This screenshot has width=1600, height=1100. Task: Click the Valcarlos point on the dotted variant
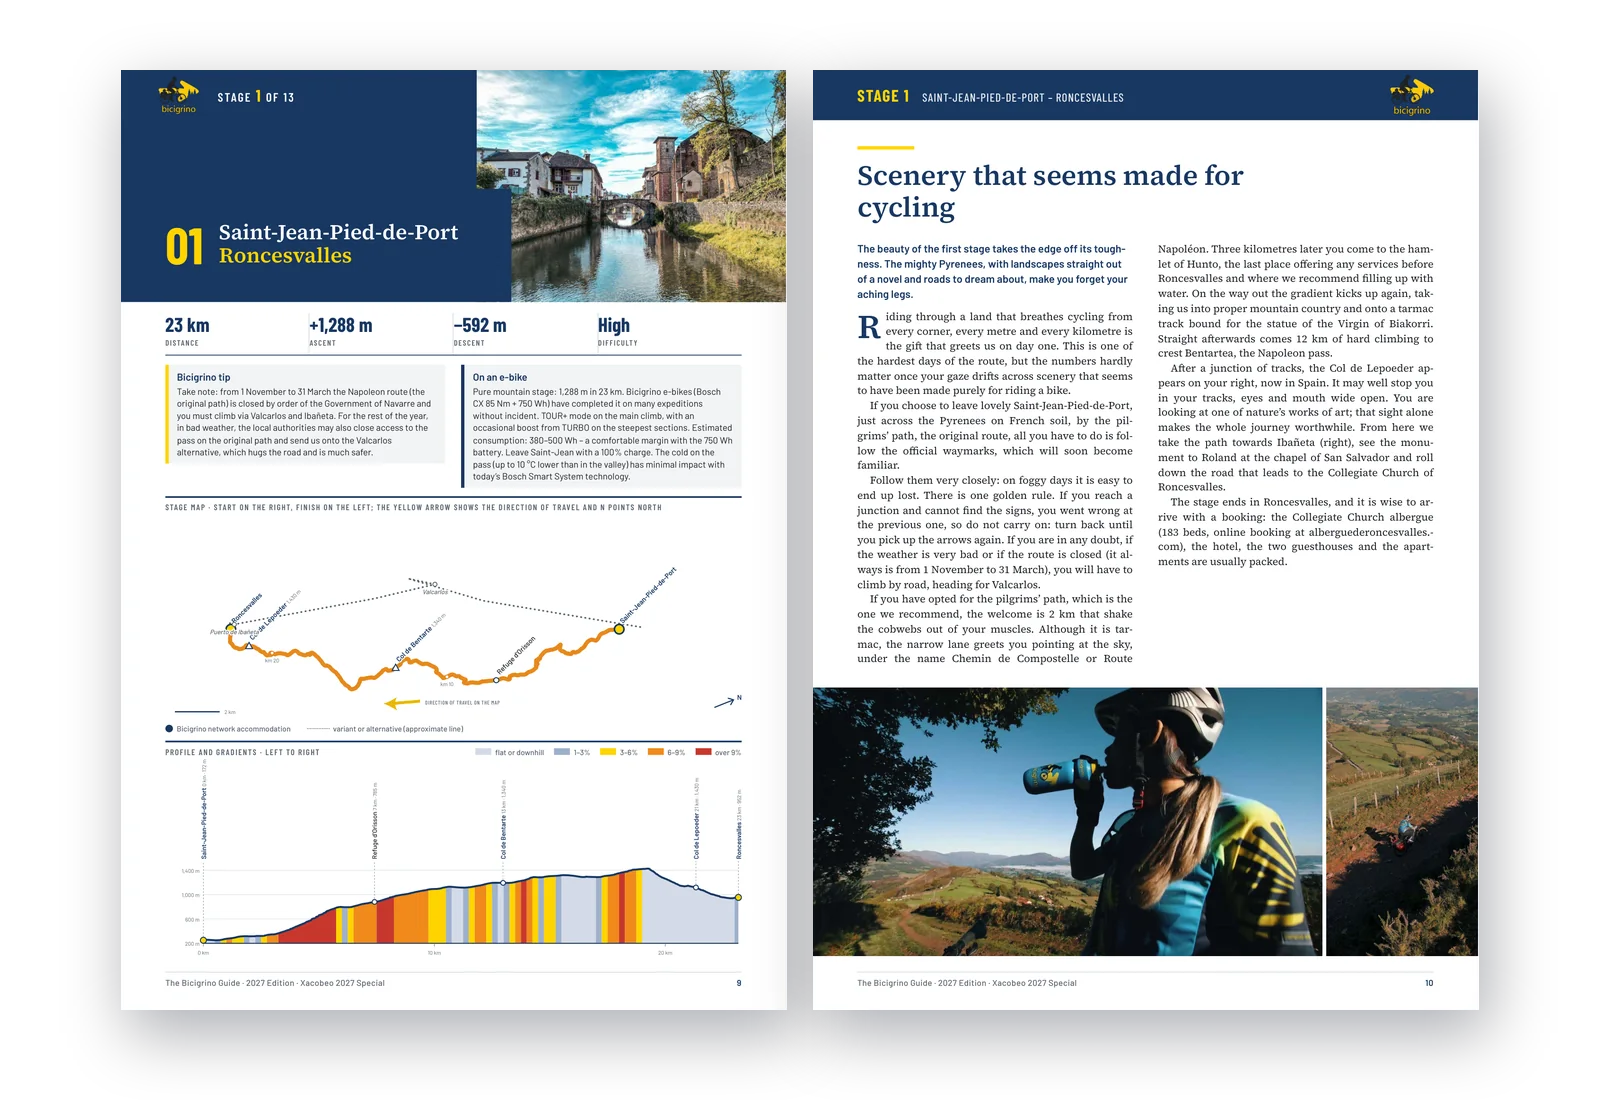click(434, 584)
